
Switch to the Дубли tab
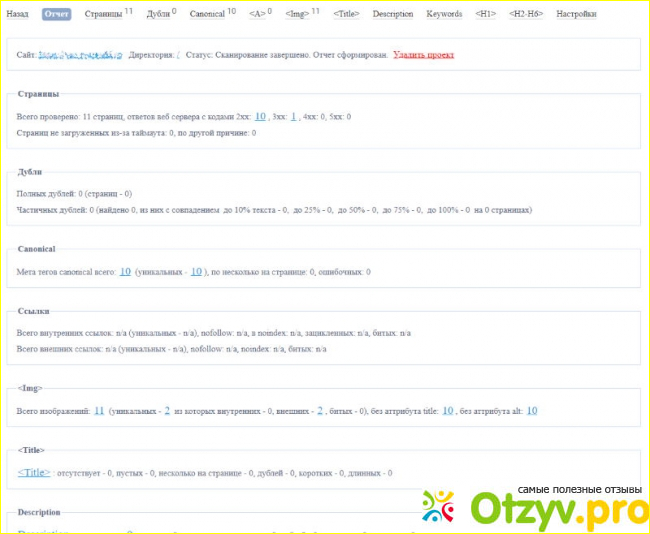pyautogui.click(x=158, y=14)
